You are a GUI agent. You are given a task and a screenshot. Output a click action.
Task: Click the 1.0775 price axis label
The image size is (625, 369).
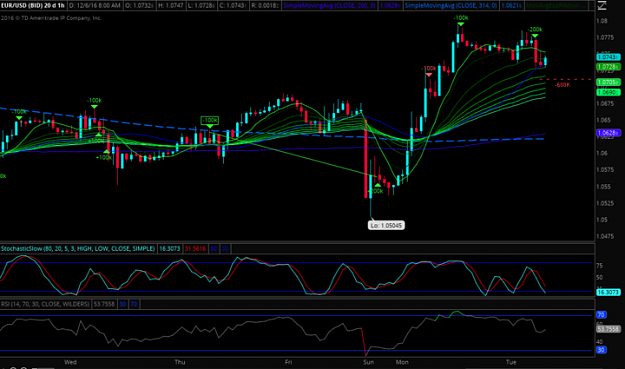click(x=605, y=37)
